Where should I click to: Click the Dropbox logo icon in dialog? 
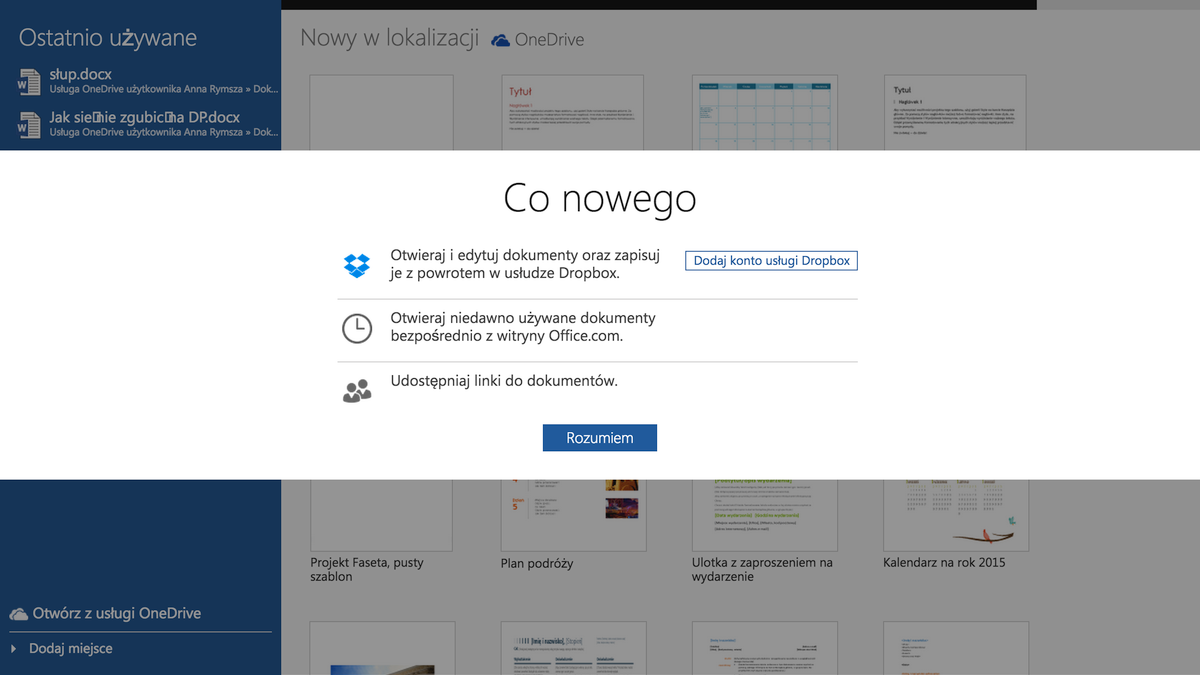pyautogui.click(x=357, y=265)
